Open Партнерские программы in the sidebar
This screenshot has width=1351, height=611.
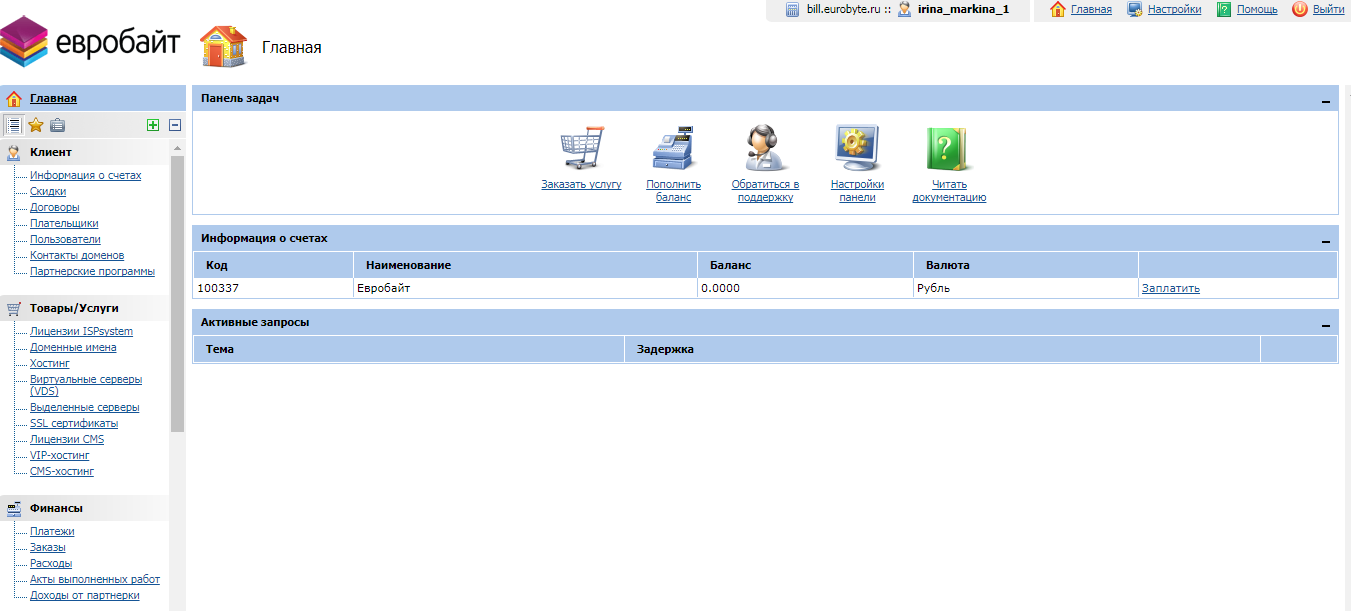tap(92, 271)
